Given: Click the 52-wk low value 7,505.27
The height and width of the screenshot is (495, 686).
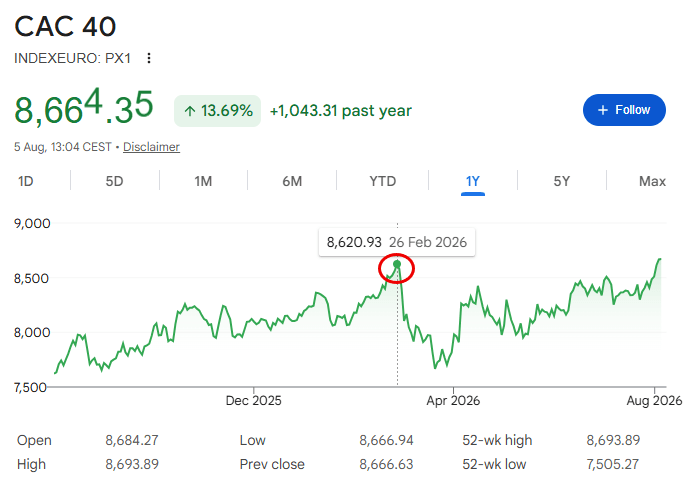Looking at the screenshot, I should tap(612, 464).
